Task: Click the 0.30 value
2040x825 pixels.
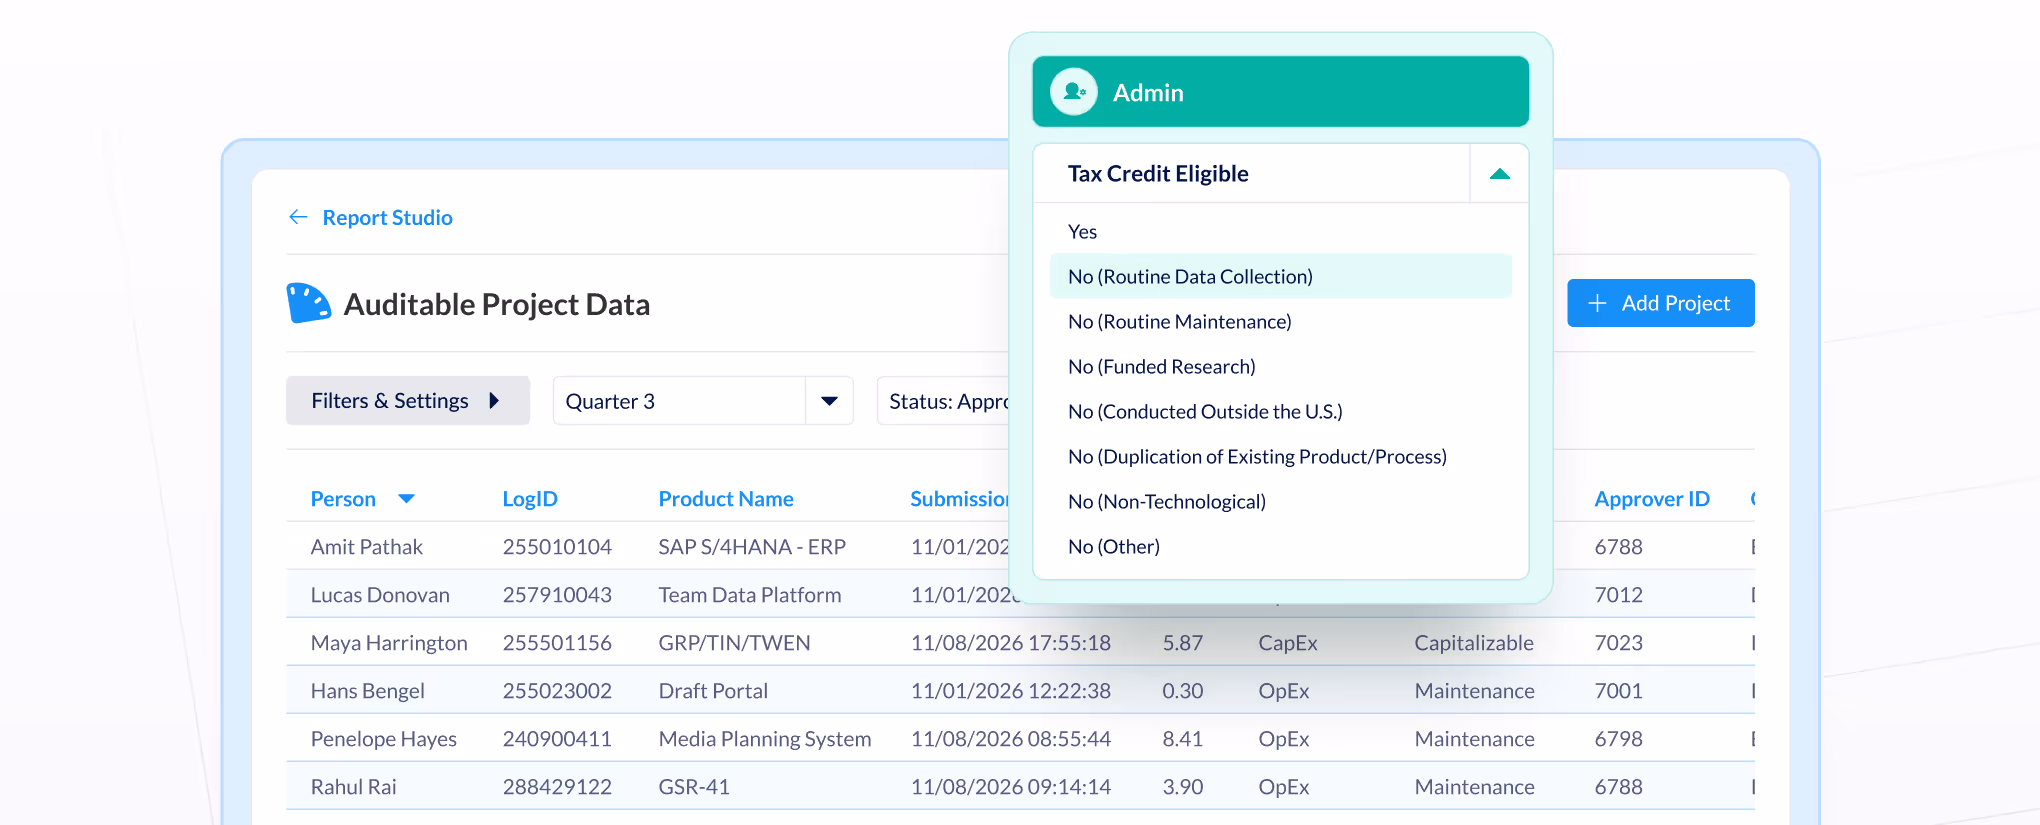Action: [x=1183, y=691]
